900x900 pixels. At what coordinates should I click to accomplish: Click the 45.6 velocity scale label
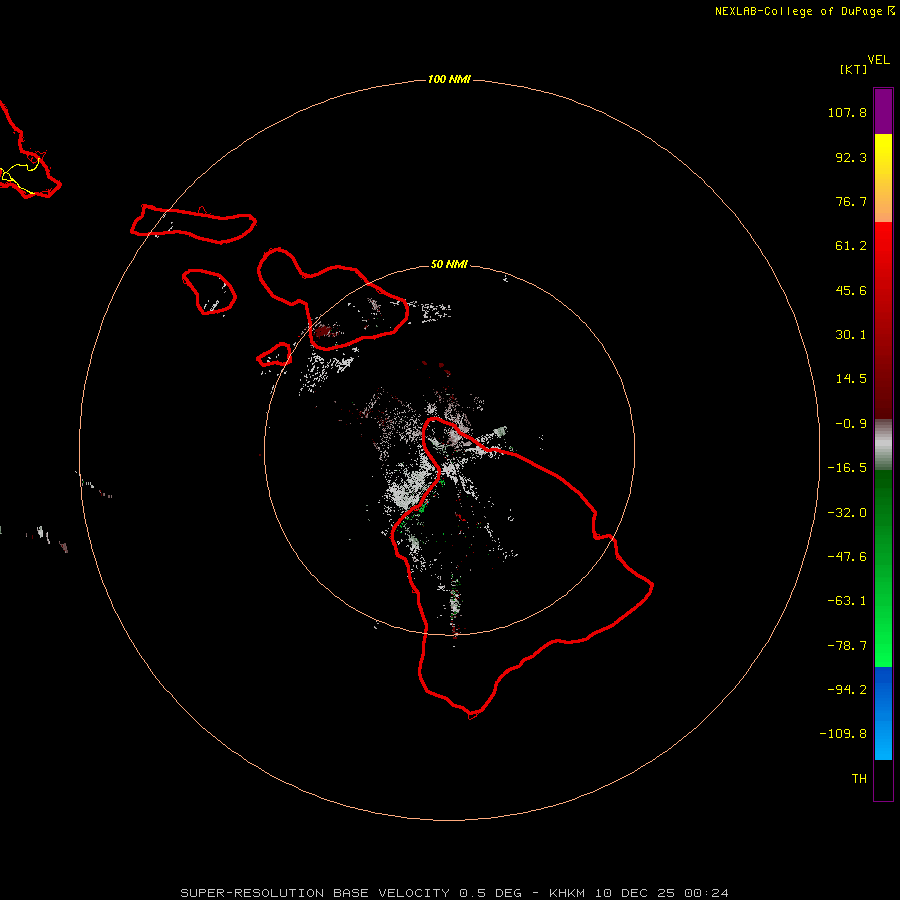tap(851, 290)
